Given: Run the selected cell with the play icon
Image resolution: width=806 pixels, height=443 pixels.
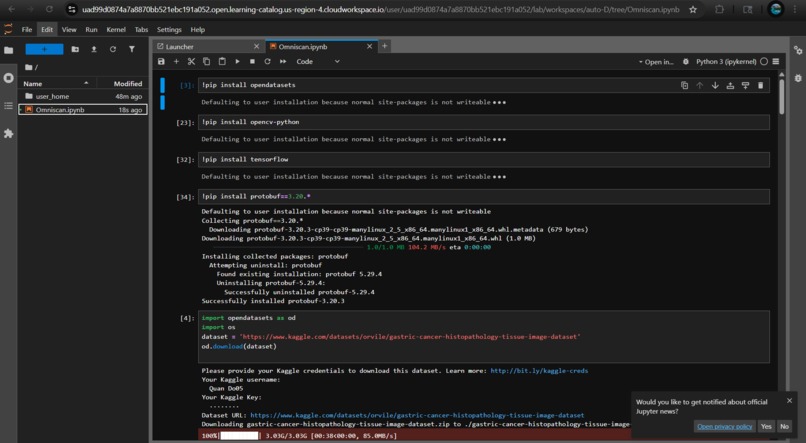Looking at the screenshot, I should 237,61.
